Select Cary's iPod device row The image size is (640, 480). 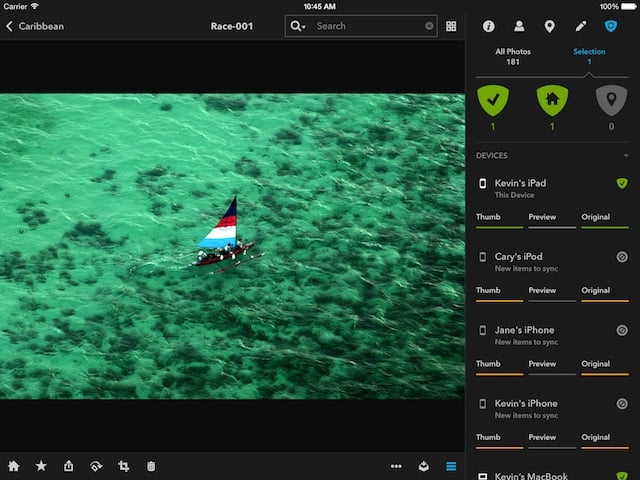pos(552,262)
